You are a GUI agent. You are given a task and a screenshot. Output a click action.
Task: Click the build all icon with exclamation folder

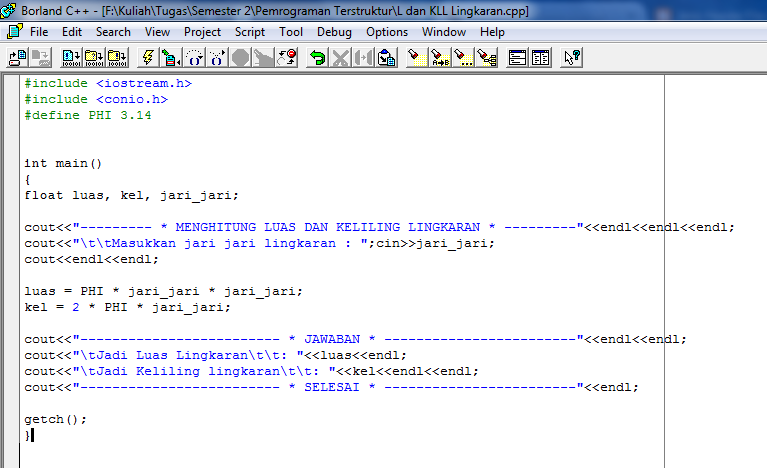pos(117,58)
